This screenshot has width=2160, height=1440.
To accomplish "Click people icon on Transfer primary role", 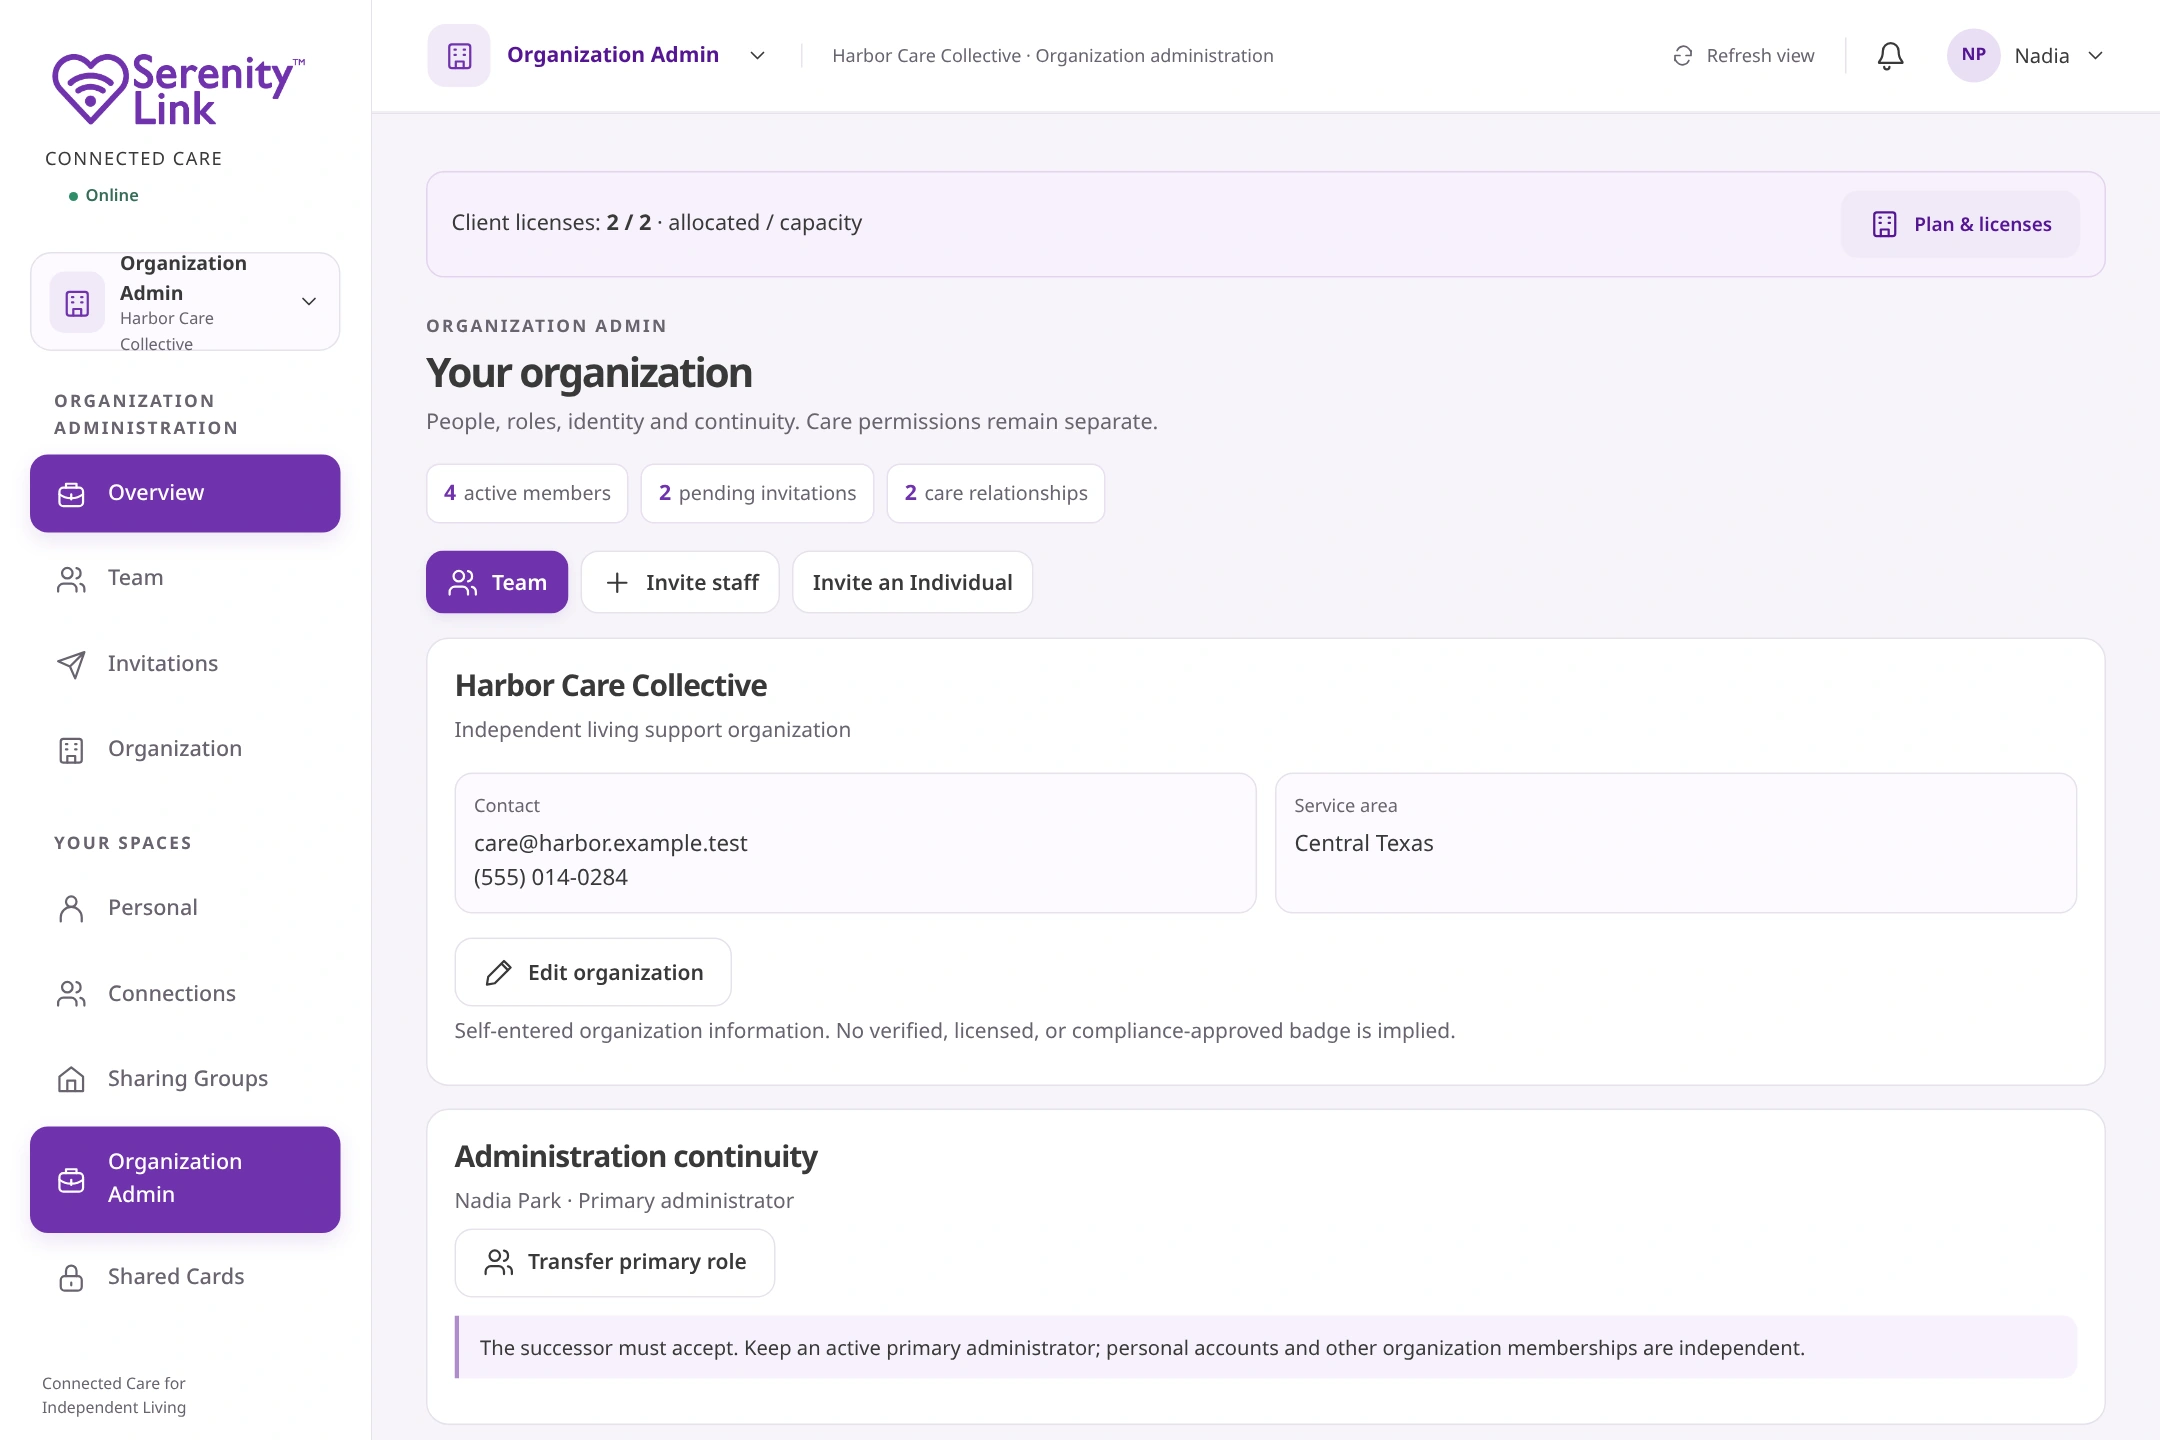I will [x=498, y=1263].
